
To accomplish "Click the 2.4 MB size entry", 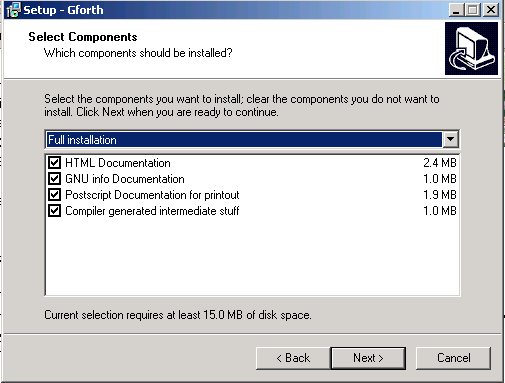I will pos(440,163).
